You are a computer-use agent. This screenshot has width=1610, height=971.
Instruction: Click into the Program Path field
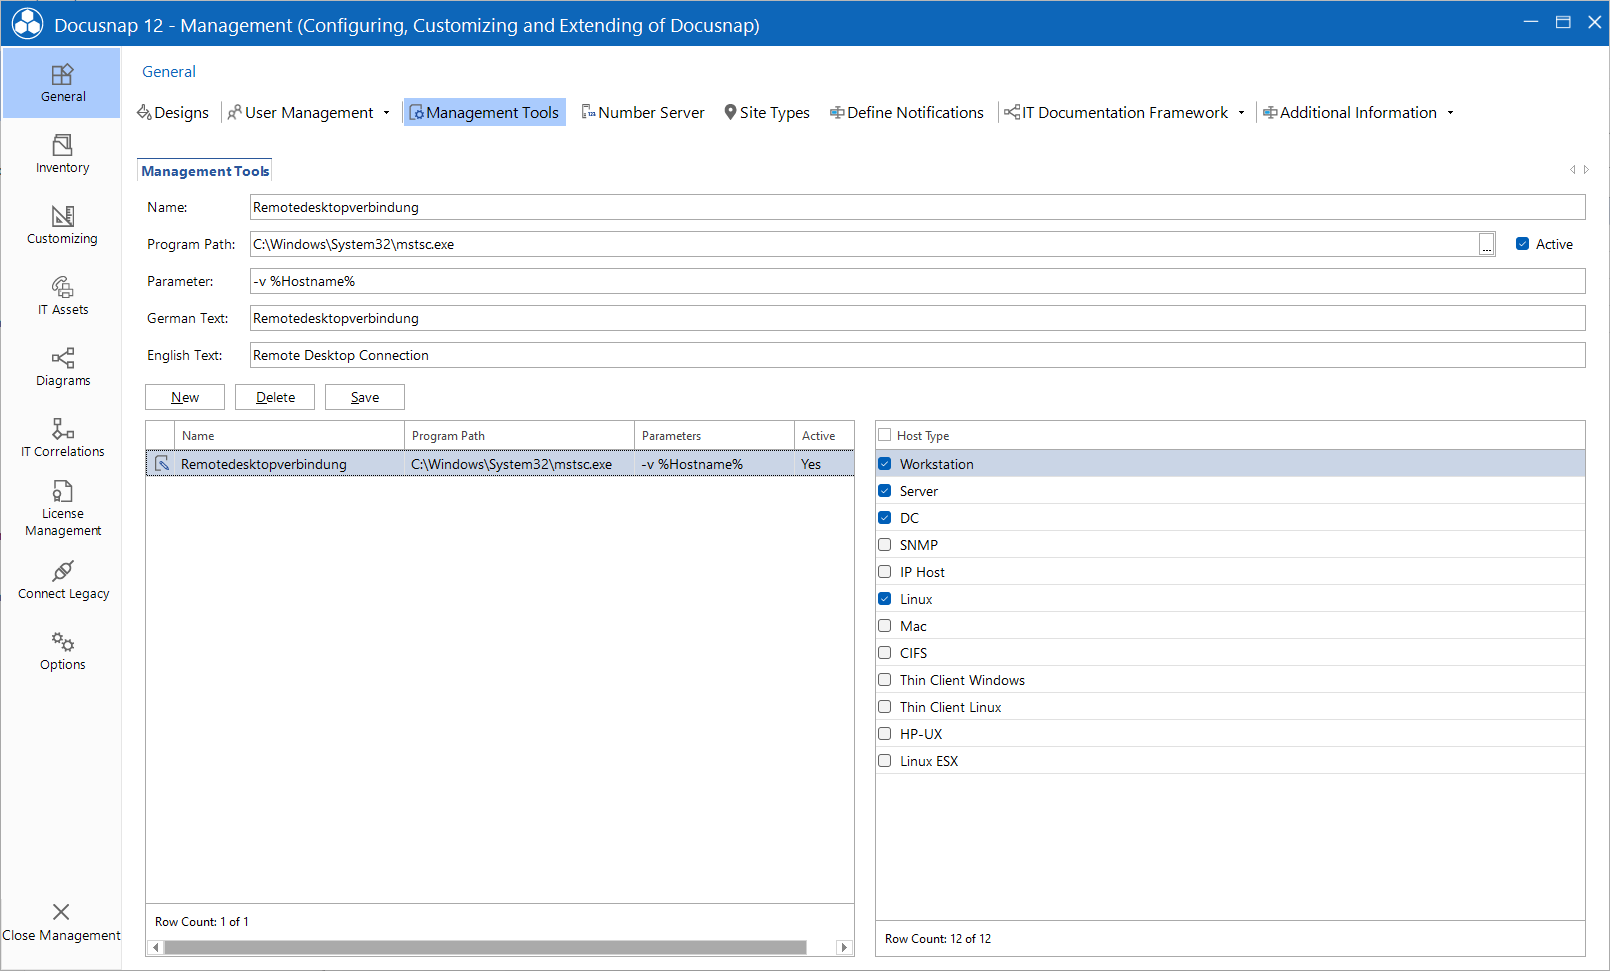[864, 244]
